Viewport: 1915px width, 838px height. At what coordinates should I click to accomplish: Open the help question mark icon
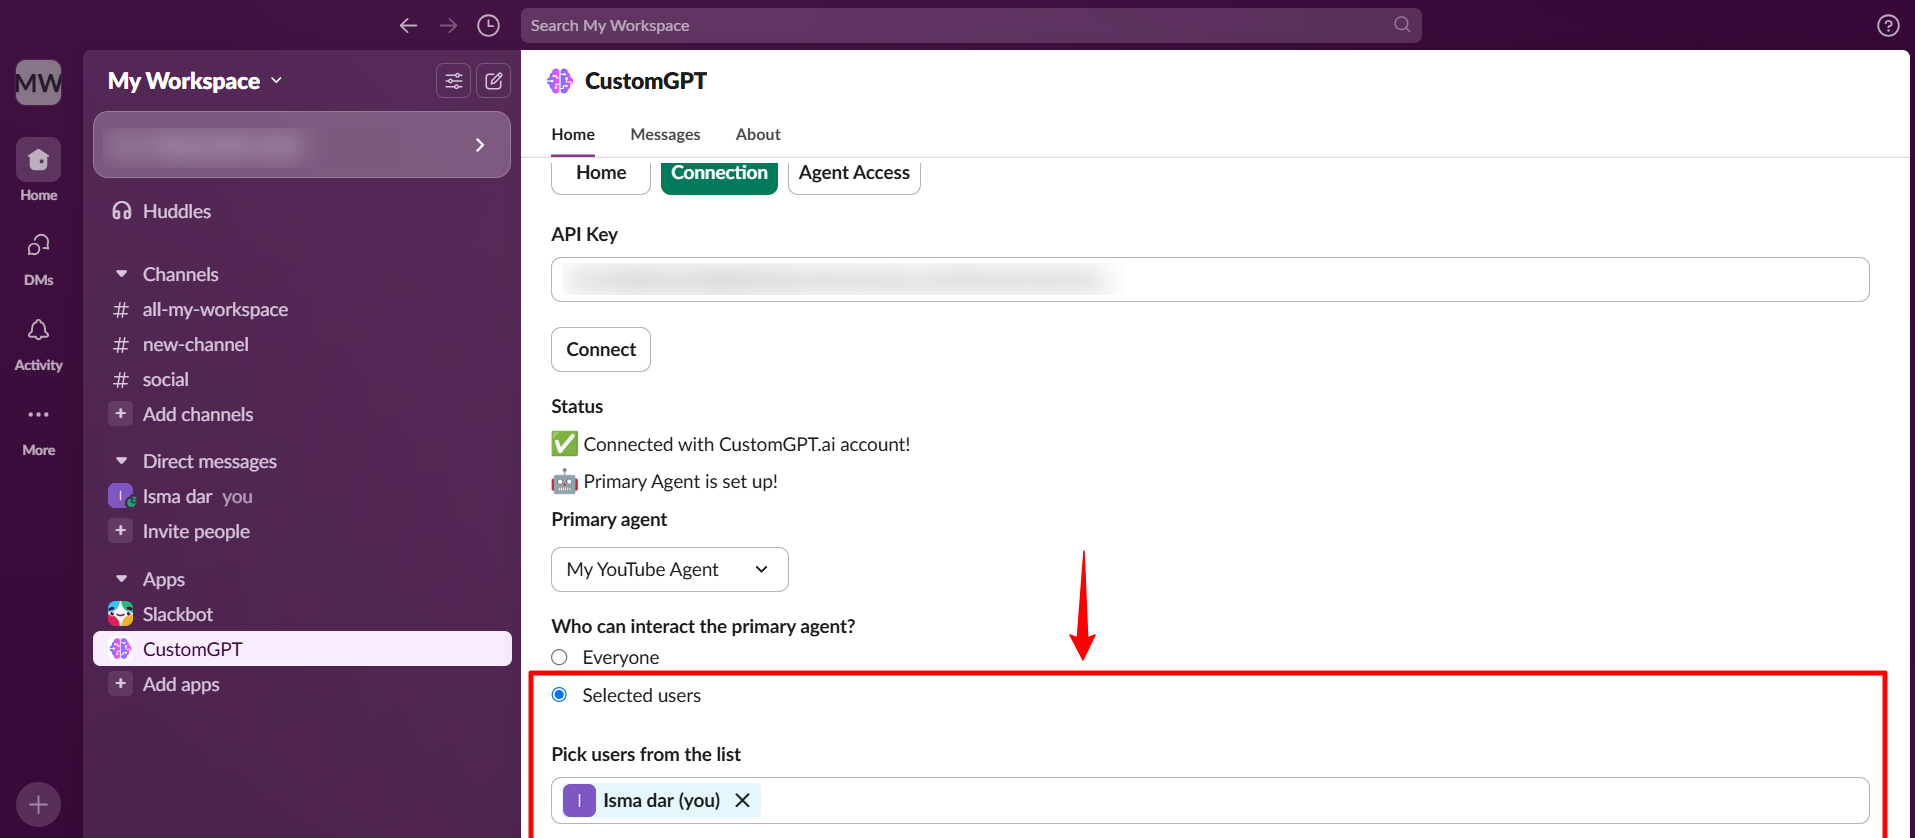point(1888,26)
